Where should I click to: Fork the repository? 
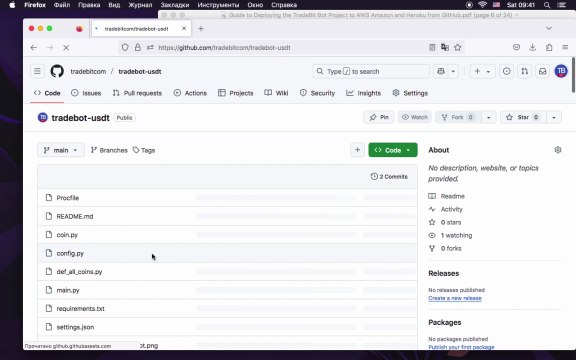pos(458,118)
